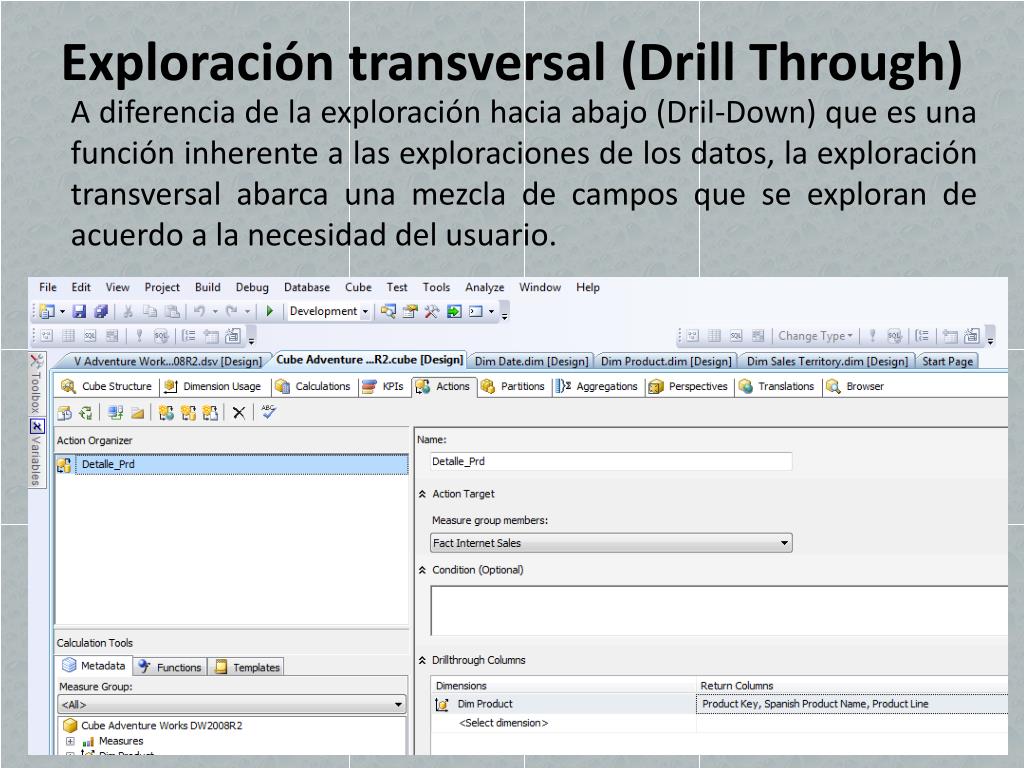Click the green arrow Deploy icon
This screenshot has width=1024, height=768.
pos(453,312)
